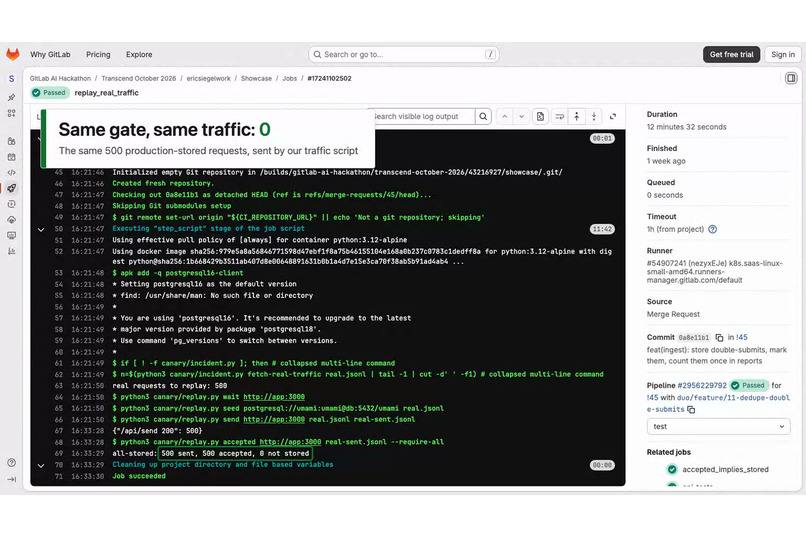Screen dimensions: 806x537
Task: Toggle the right panel layout icon
Action: click(x=791, y=78)
